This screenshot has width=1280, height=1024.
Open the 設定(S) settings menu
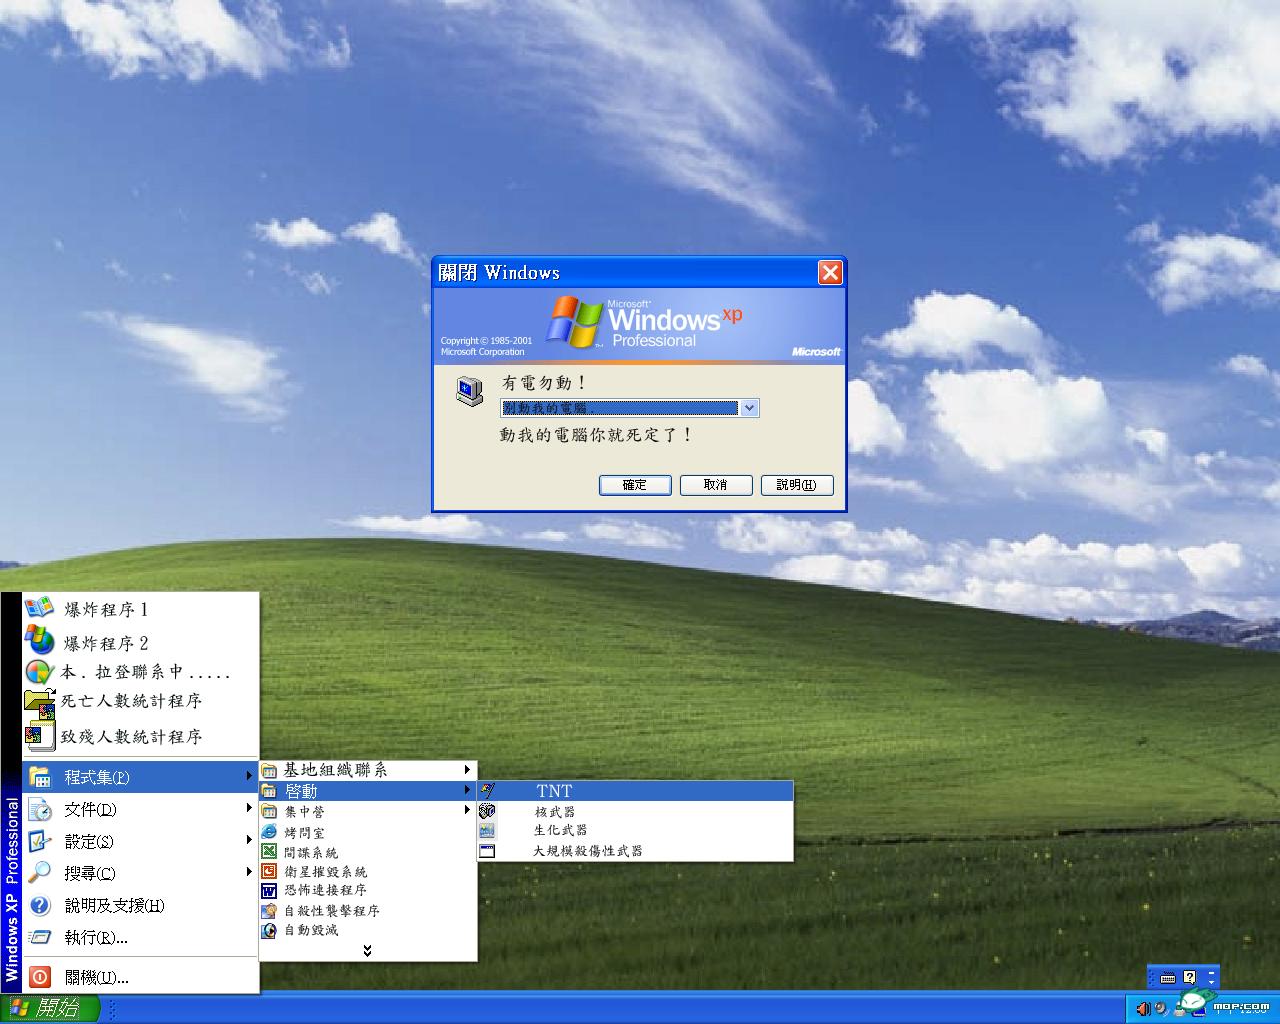[x=141, y=841]
